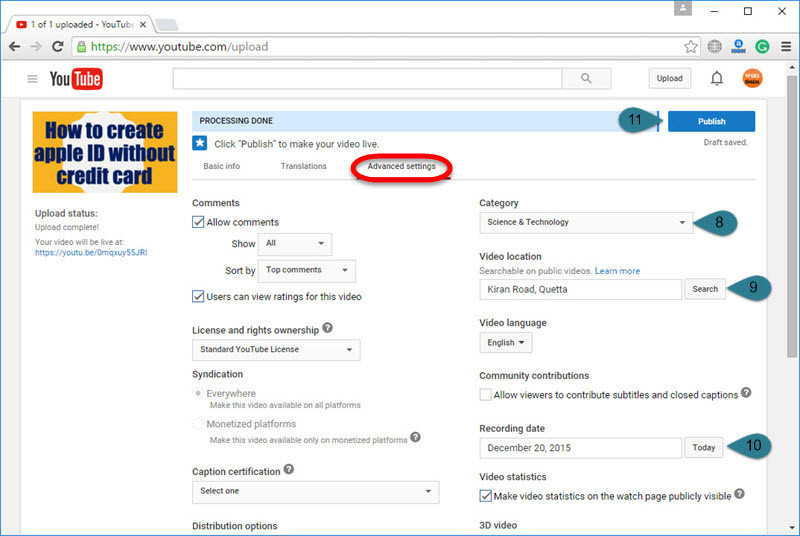Open the Video language 'English' dropdown
Screen dimensions: 800x536
click(x=506, y=343)
